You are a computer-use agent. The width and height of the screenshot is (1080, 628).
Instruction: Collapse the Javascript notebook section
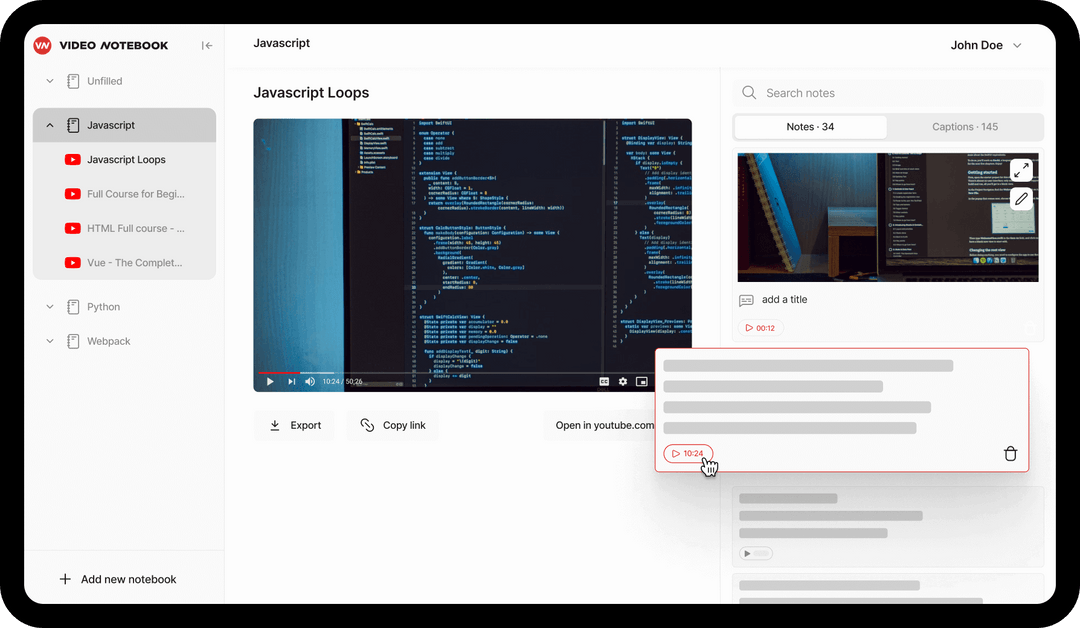point(49,125)
